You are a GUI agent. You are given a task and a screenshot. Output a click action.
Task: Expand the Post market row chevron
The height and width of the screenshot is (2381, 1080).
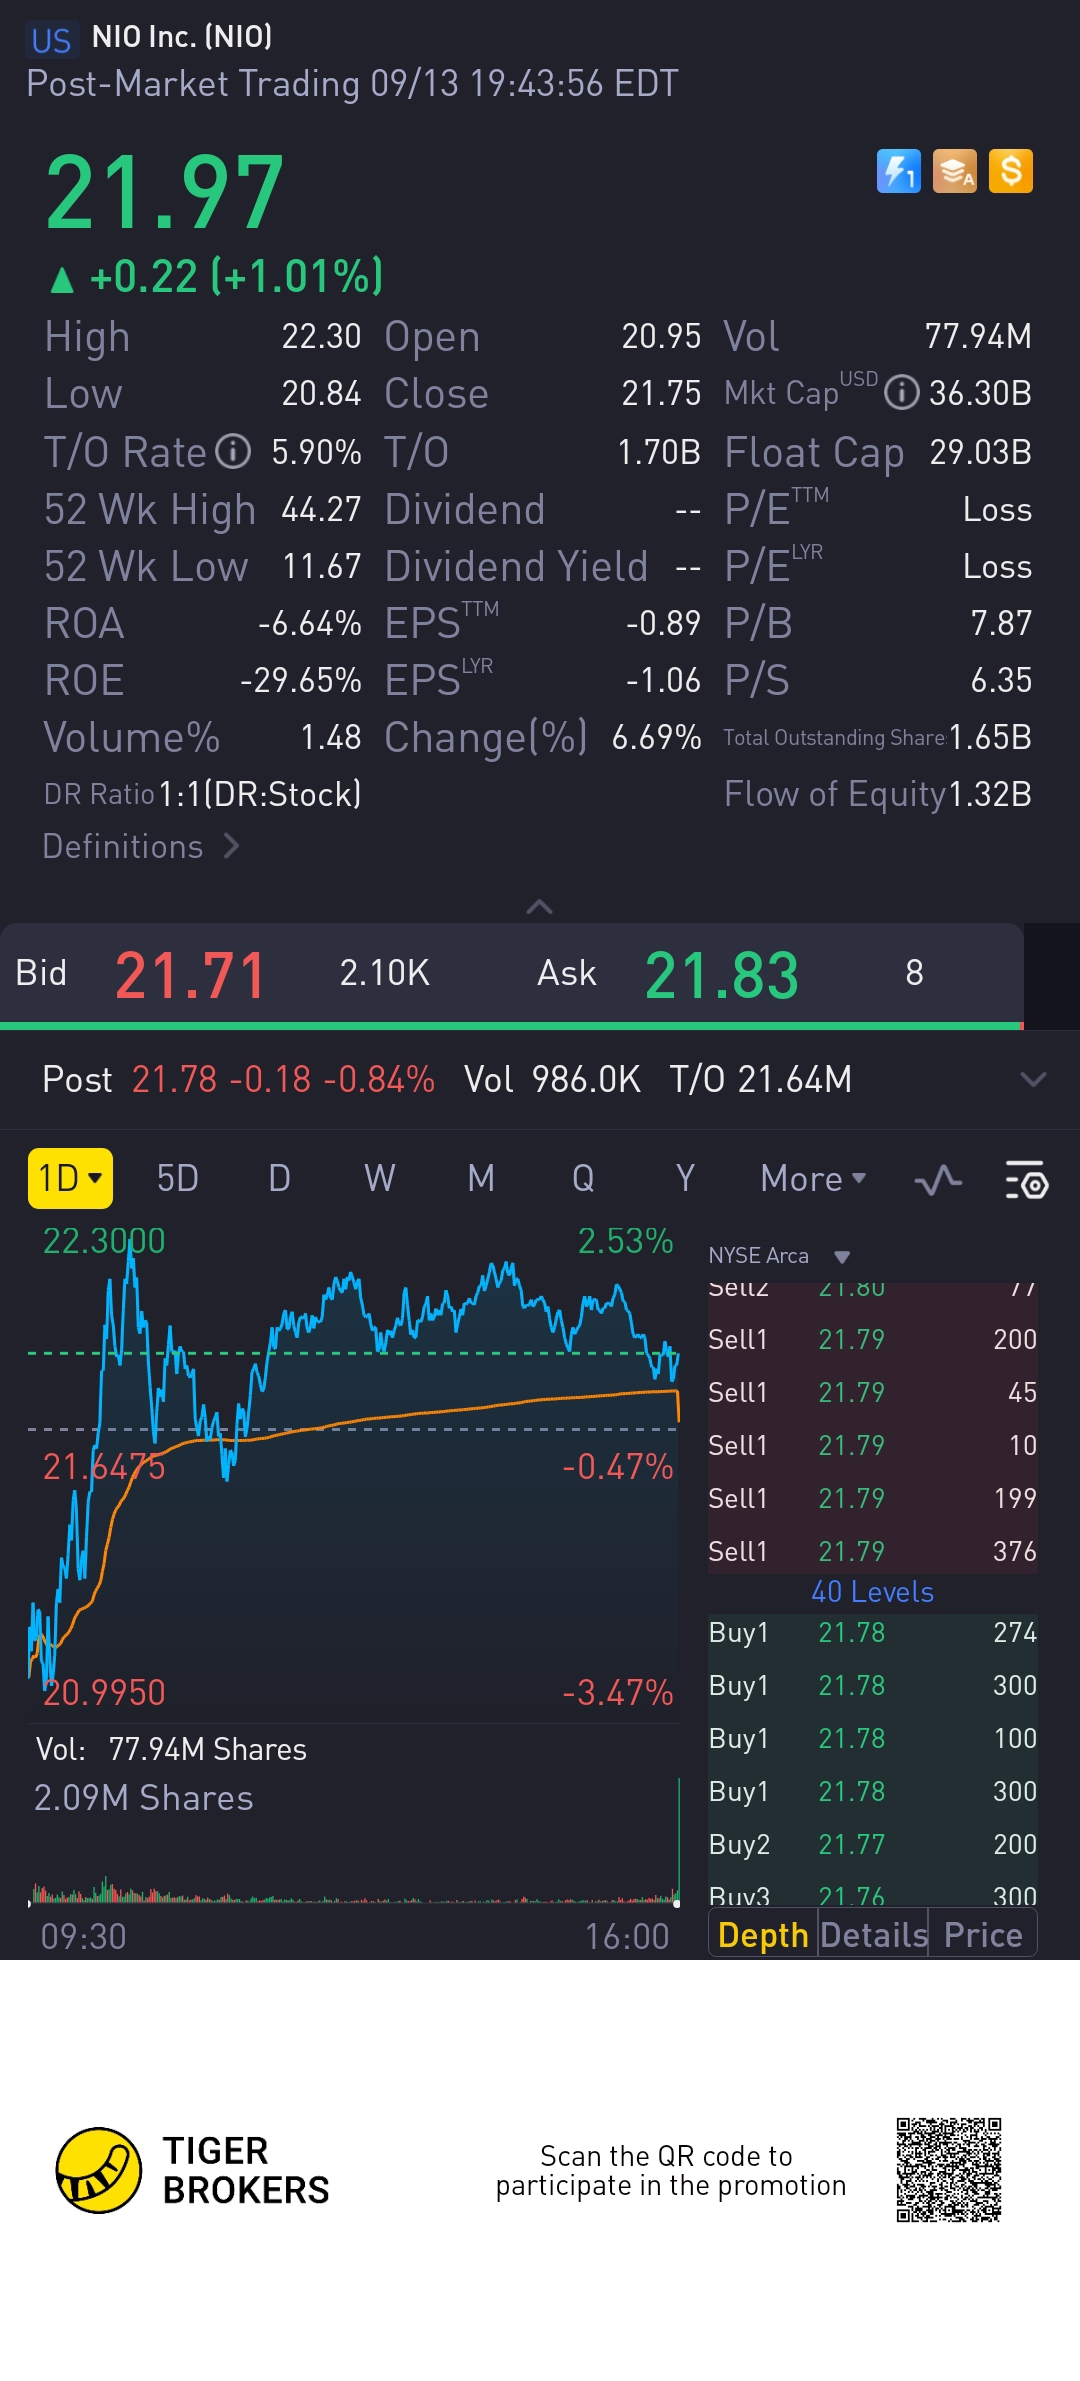(1032, 1080)
